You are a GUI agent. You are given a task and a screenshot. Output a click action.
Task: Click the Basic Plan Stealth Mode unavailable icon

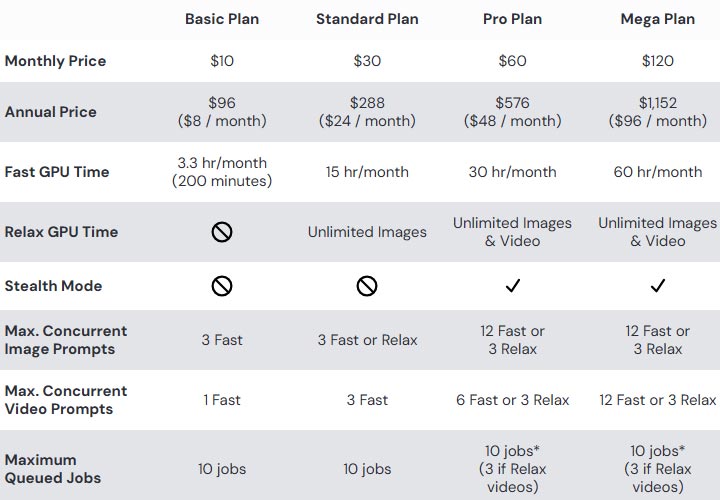(x=222, y=286)
